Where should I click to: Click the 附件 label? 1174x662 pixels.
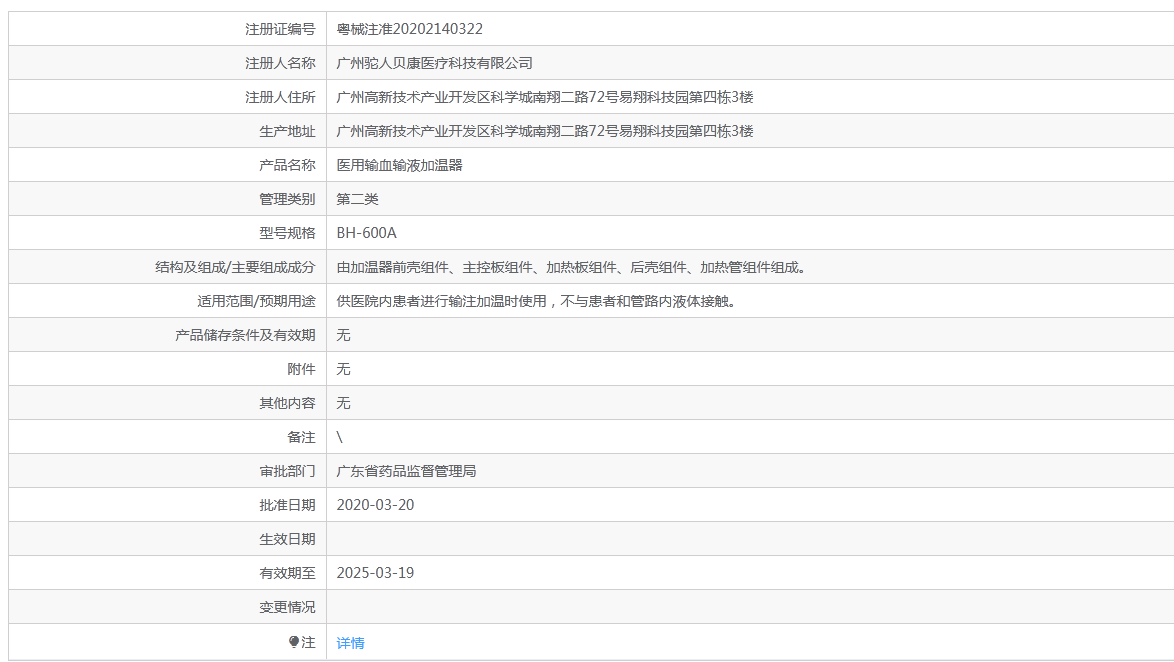click(302, 369)
